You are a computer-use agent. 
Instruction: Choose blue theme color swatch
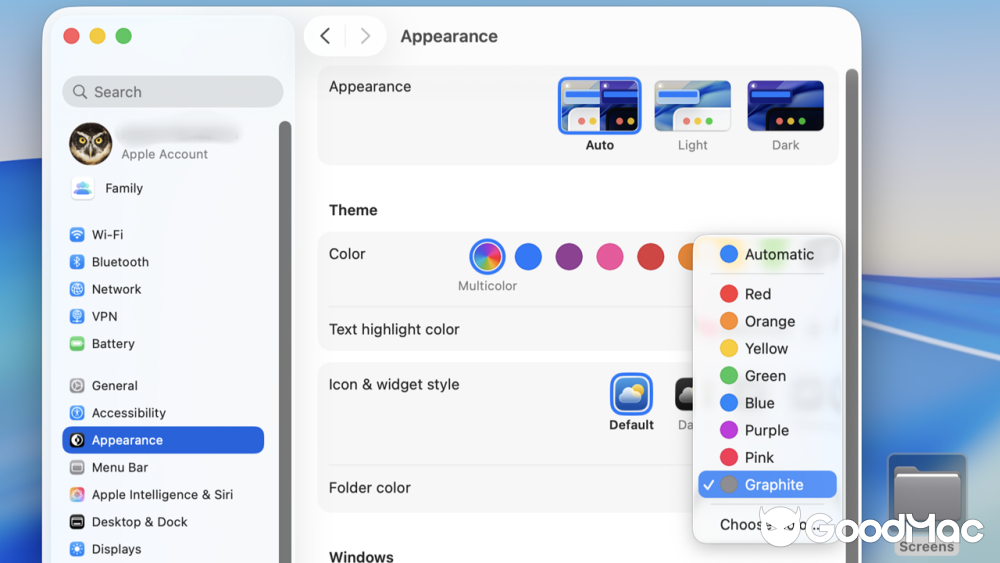click(528, 256)
